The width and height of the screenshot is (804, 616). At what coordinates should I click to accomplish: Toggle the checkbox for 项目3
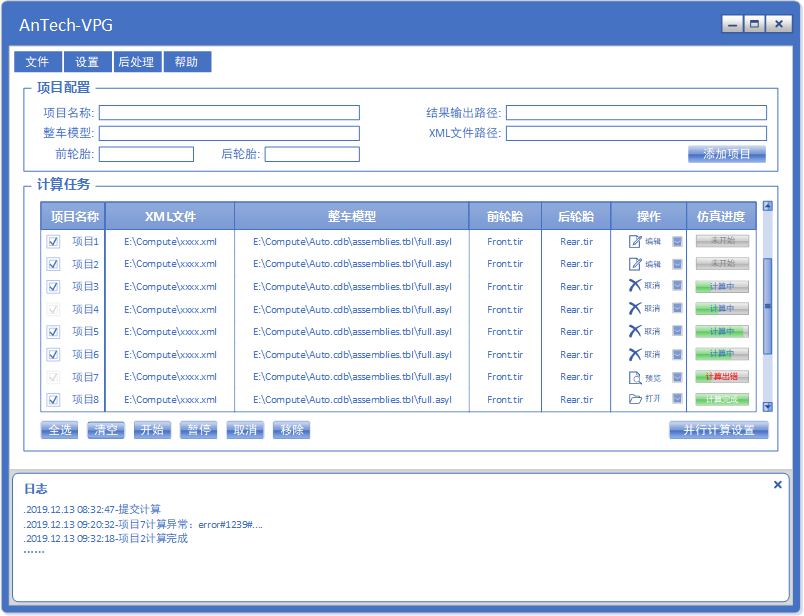point(53,286)
